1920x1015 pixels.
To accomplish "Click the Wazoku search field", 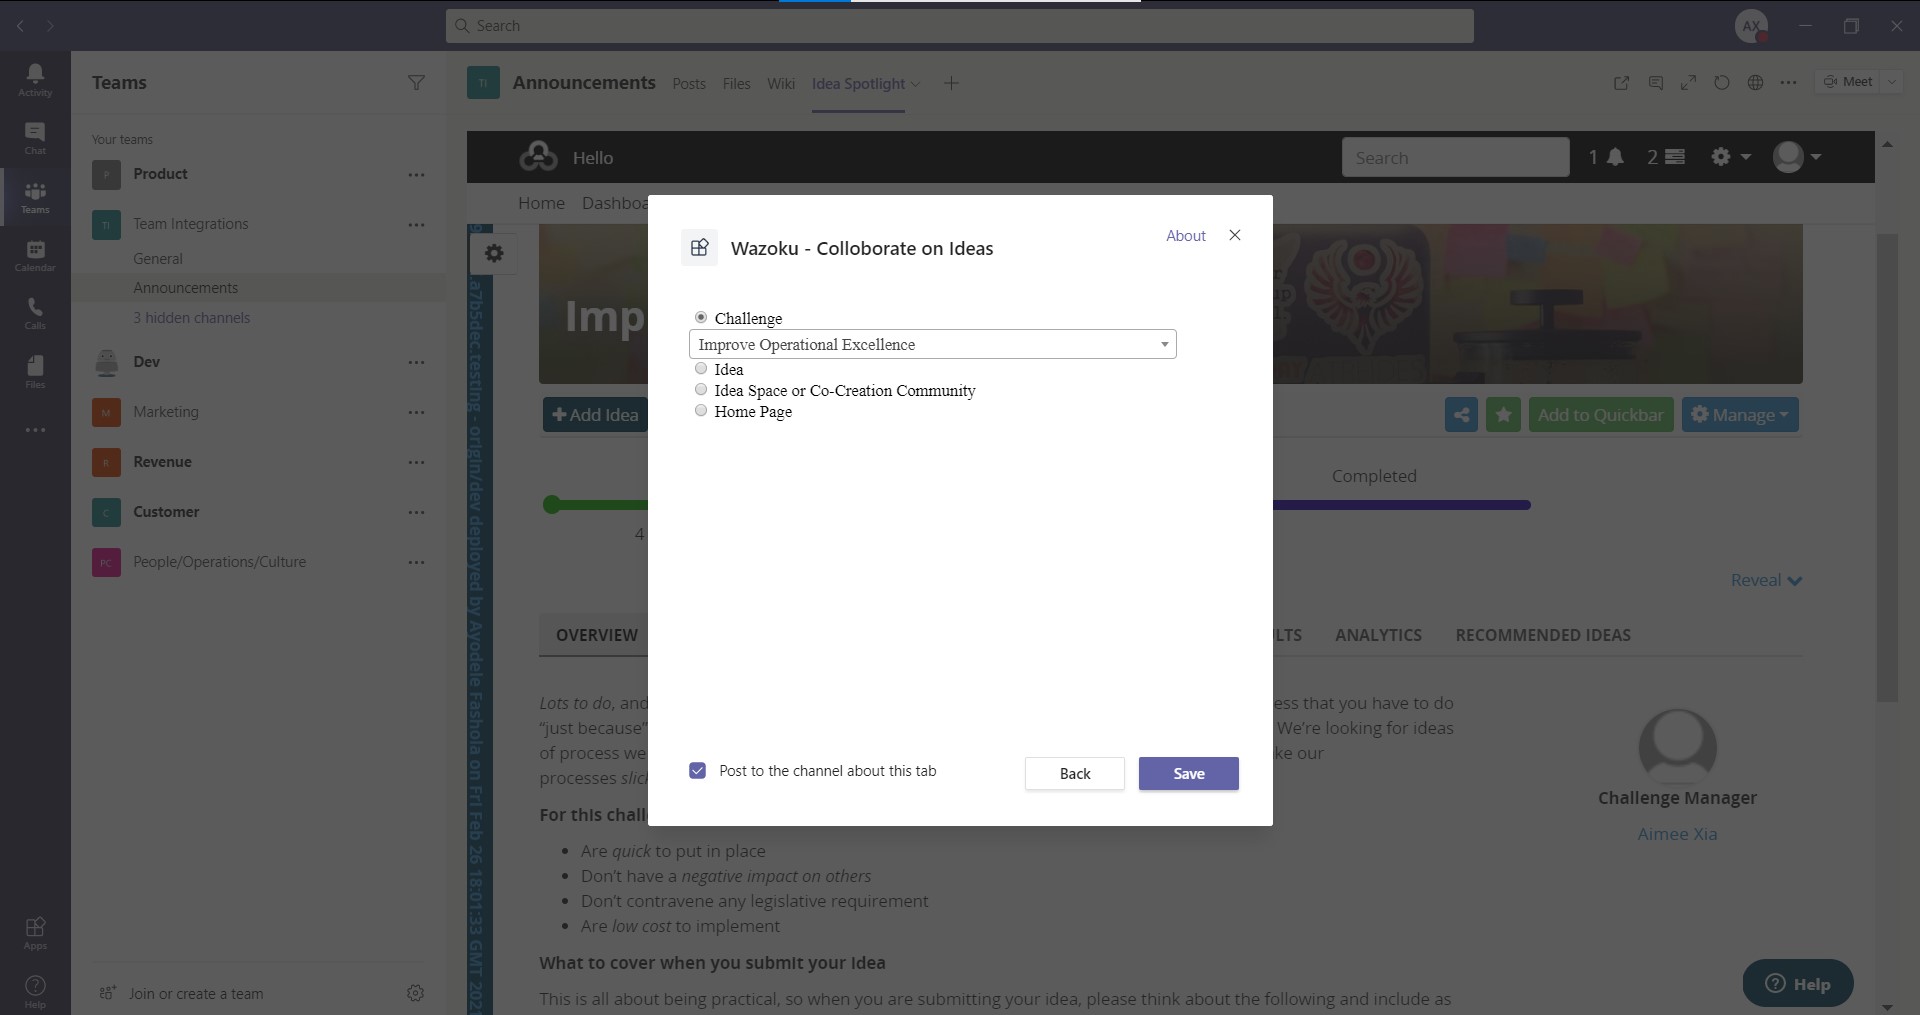I will 1455,157.
